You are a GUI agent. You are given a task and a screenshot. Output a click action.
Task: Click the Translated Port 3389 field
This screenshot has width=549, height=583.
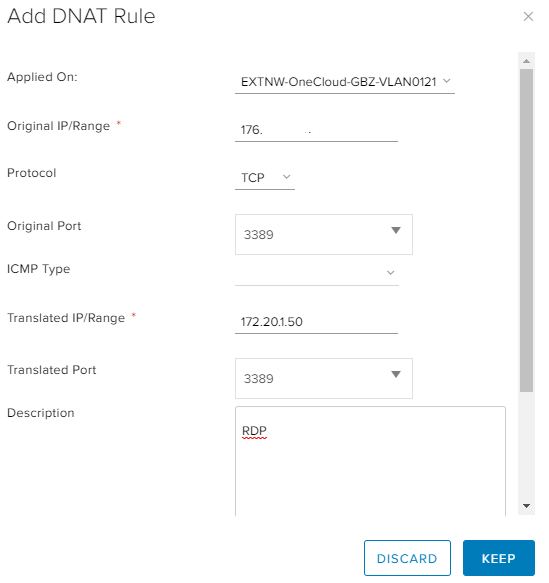pyautogui.click(x=324, y=379)
